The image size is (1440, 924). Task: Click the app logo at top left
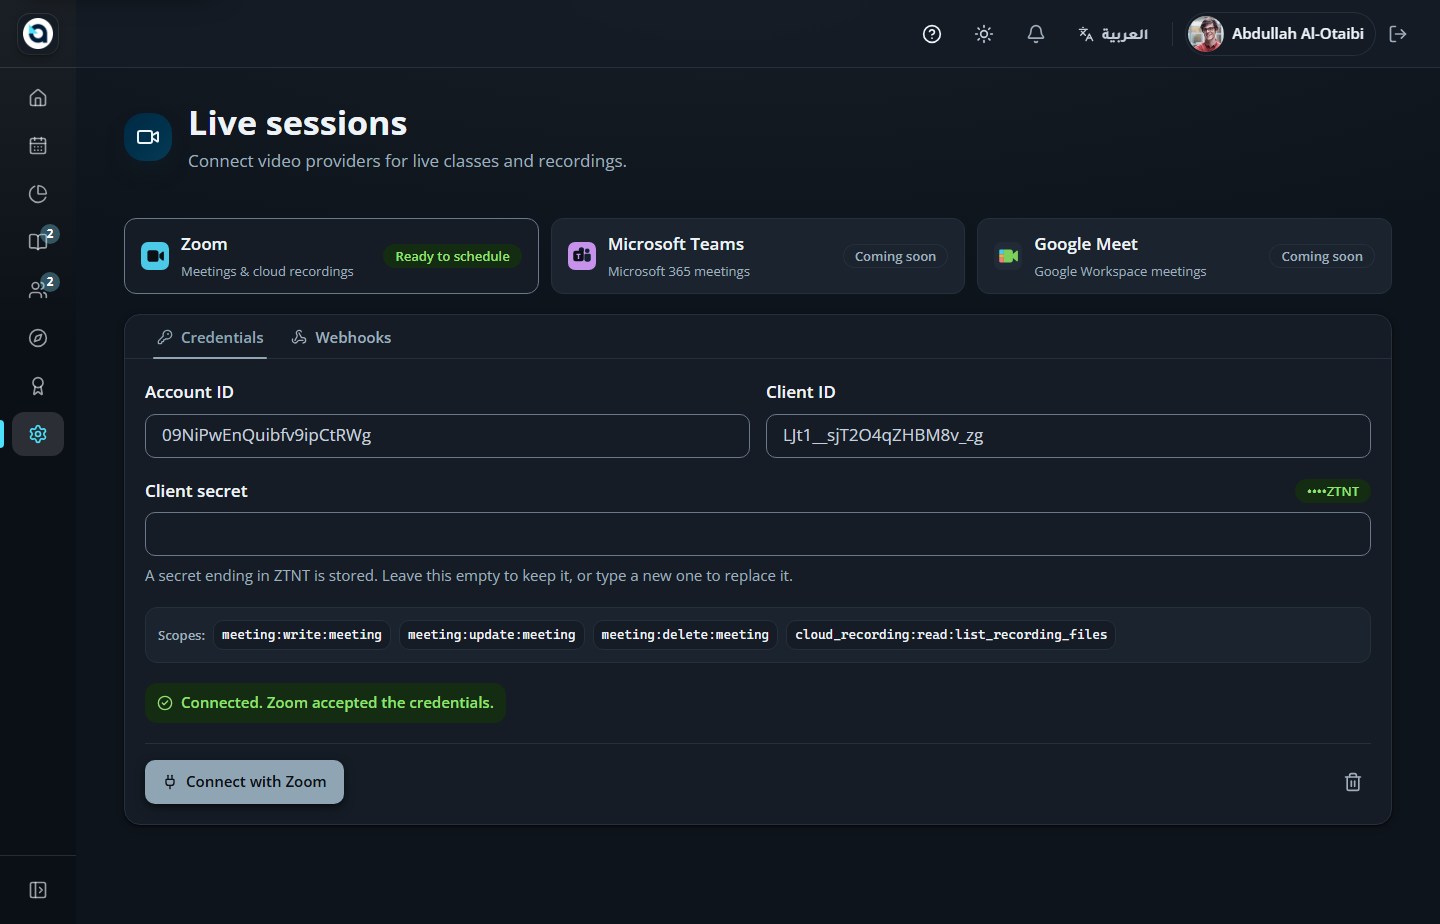point(38,34)
